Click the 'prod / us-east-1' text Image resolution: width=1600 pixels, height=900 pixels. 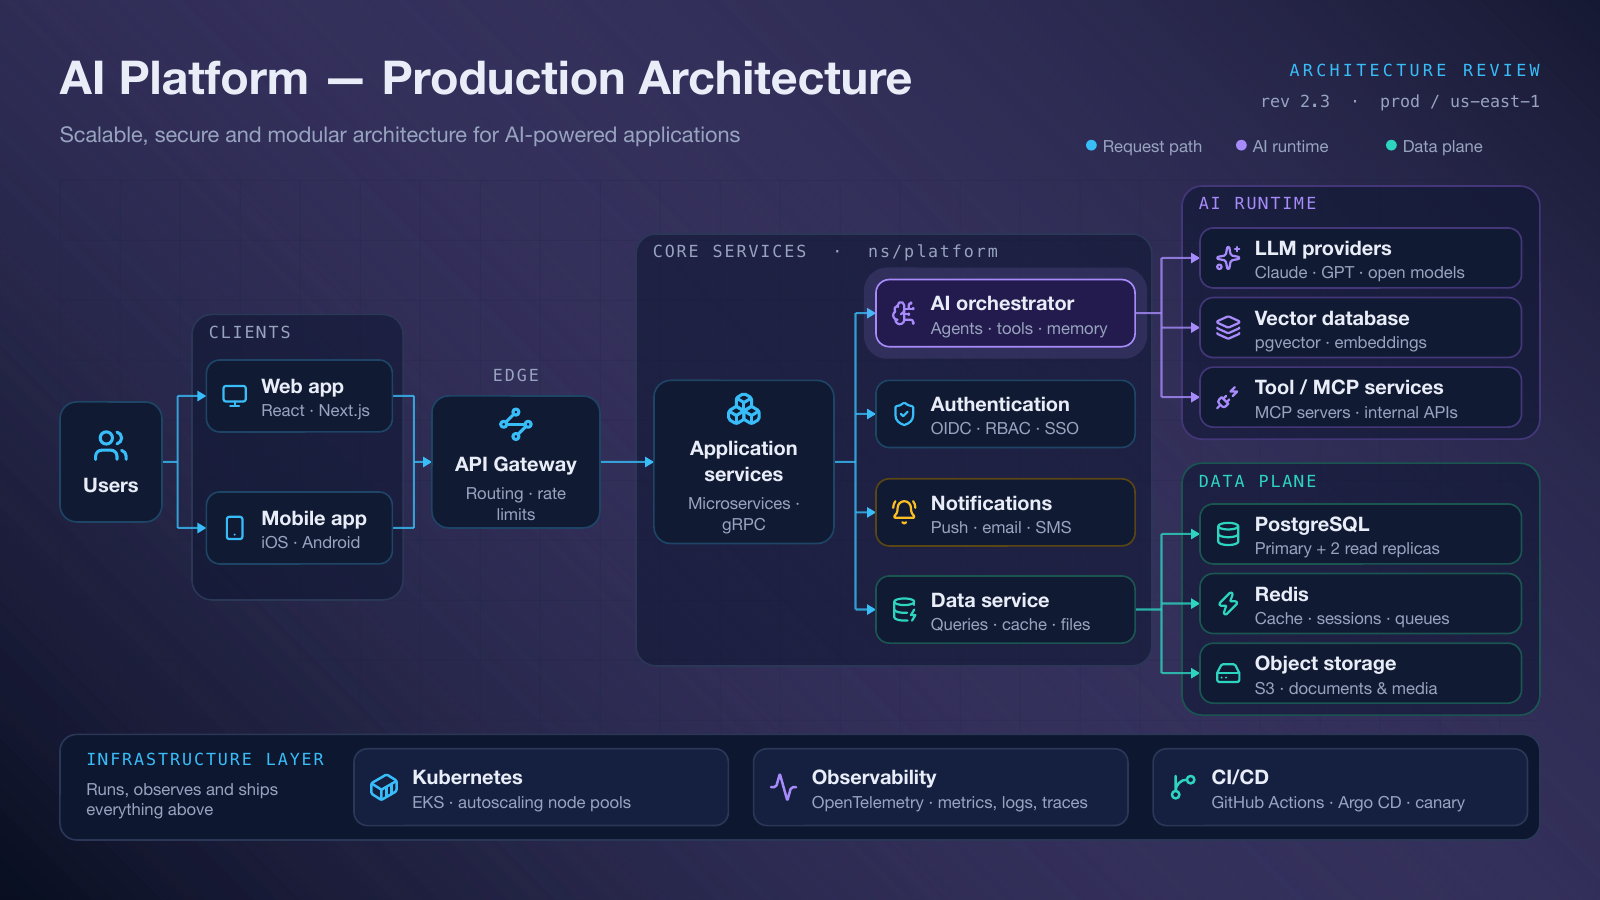click(x=1460, y=101)
